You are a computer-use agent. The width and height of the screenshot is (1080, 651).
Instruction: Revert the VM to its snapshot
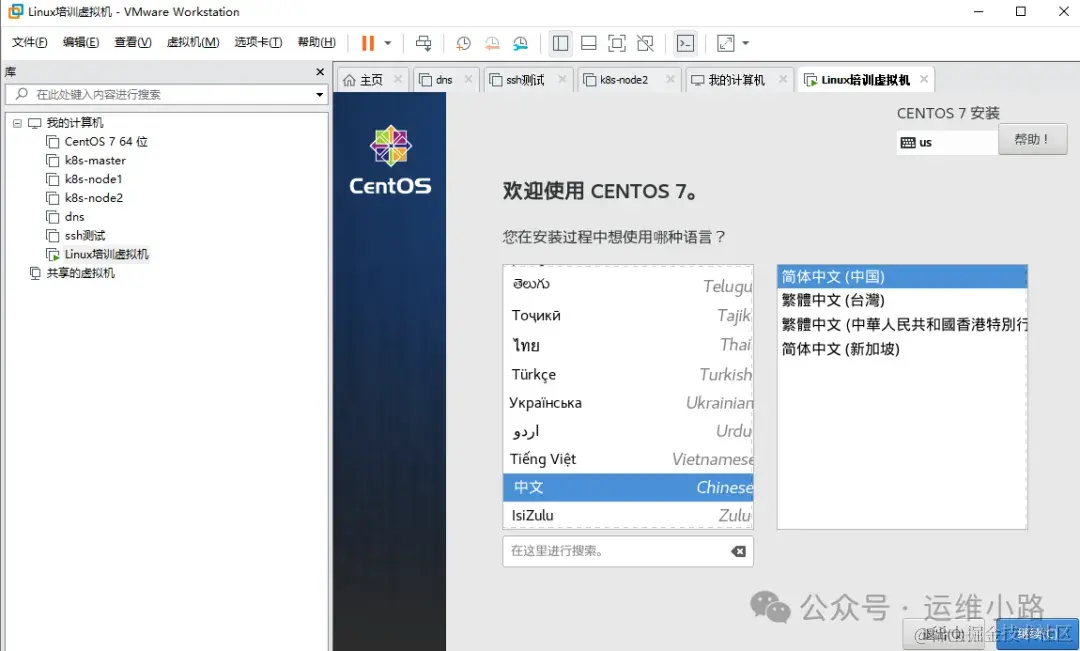491,43
